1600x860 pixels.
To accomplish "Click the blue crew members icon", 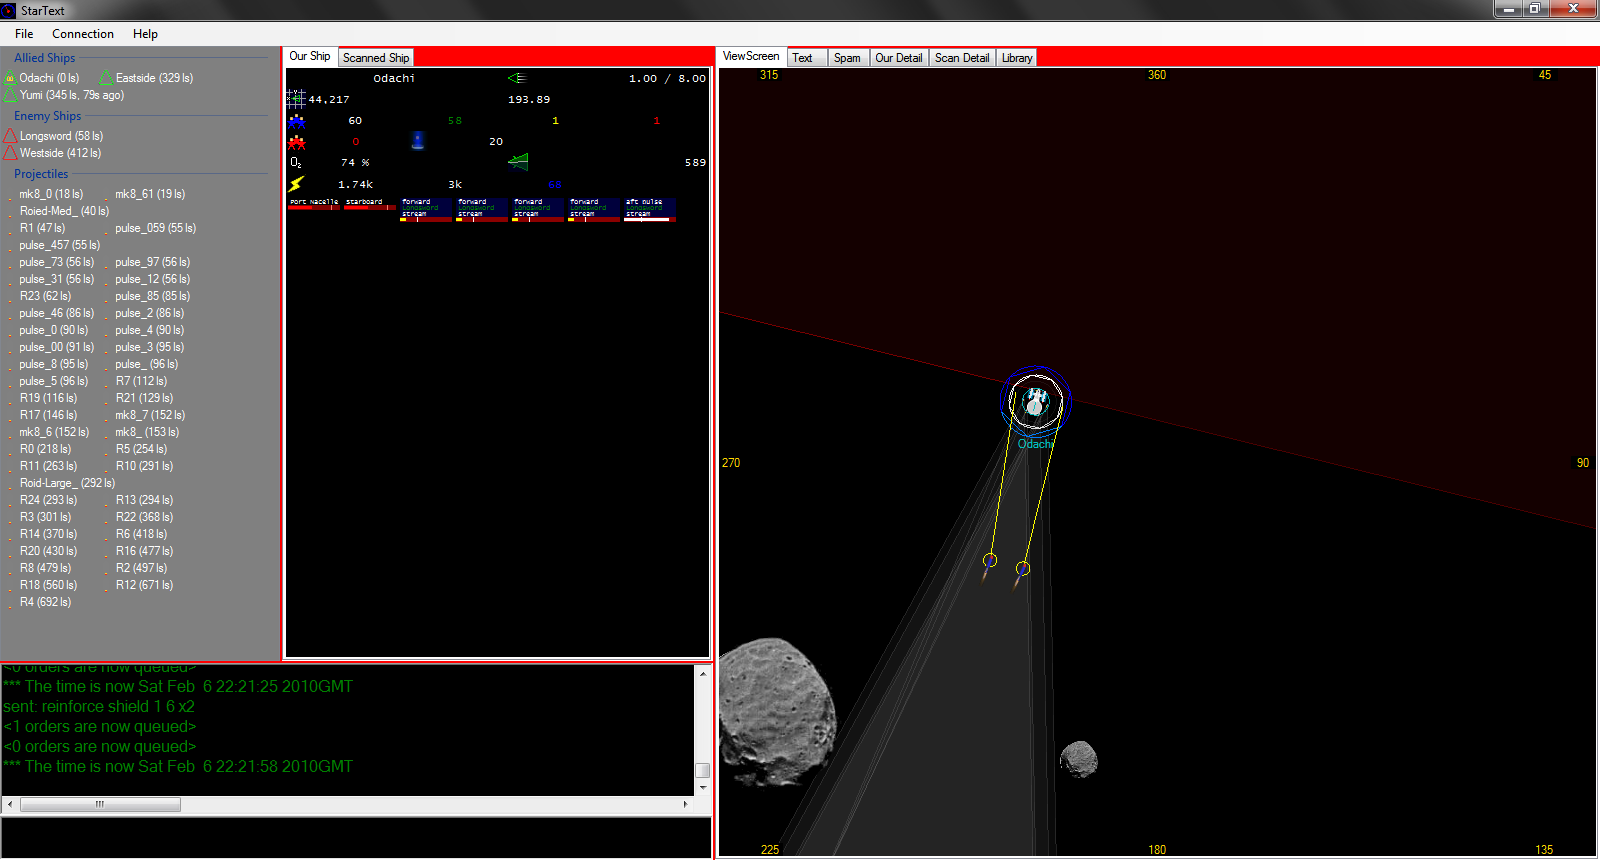I will click(x=296, y=121).
